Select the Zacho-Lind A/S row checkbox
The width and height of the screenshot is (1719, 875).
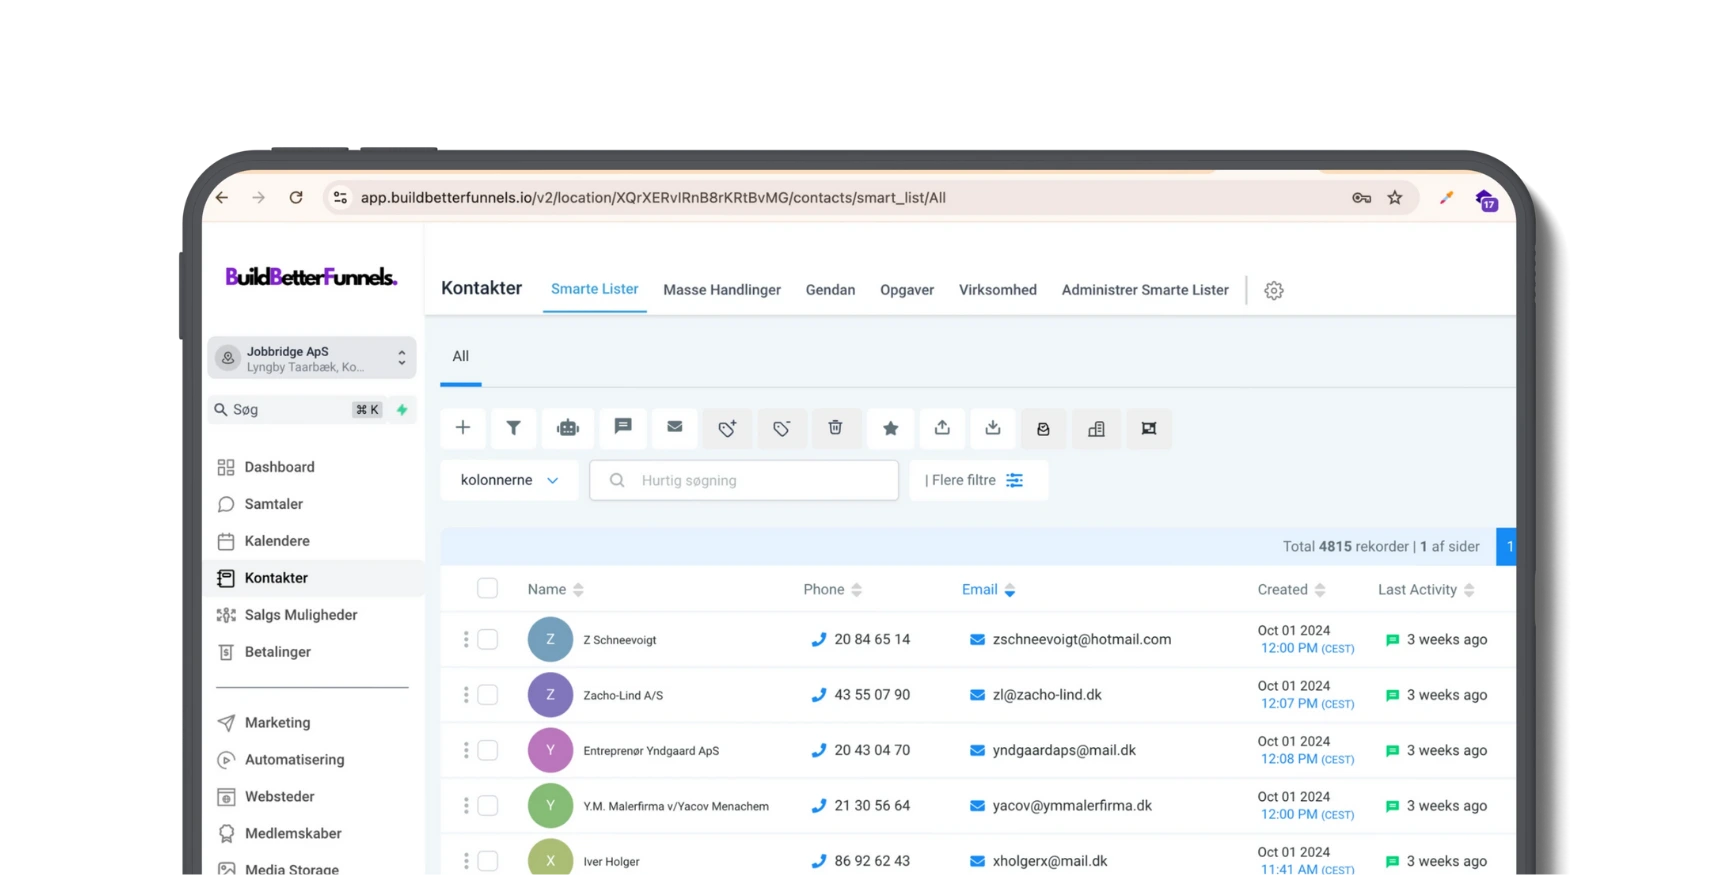pyautogui.click(x=487, y=695)
